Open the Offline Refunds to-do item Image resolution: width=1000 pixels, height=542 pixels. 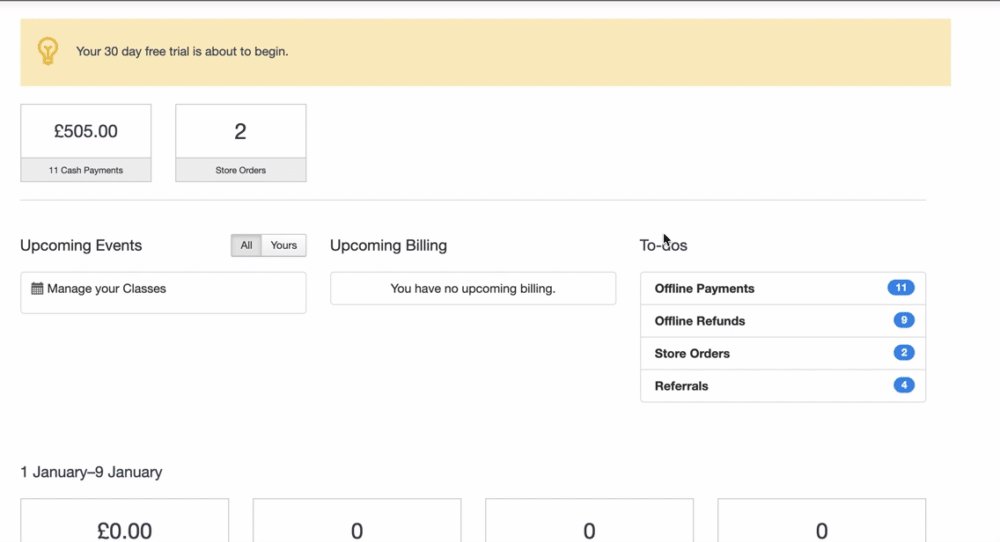pos(699,321)
